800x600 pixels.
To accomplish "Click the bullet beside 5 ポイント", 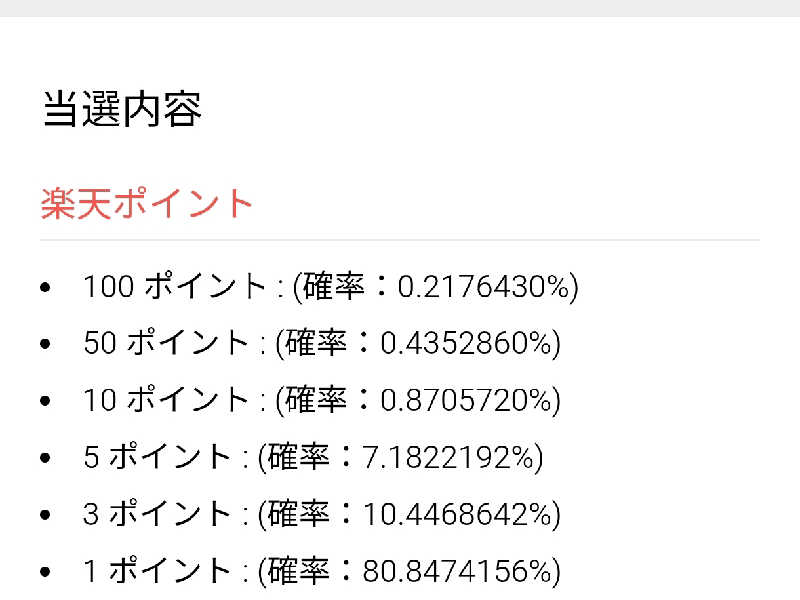I will point(45,459).
